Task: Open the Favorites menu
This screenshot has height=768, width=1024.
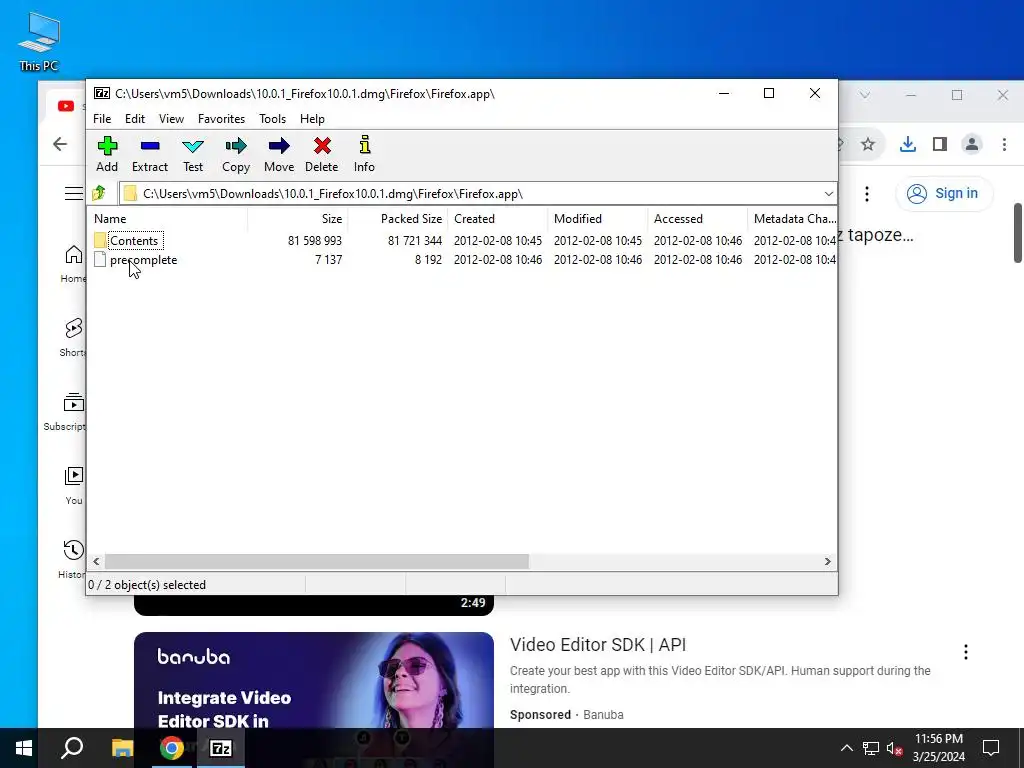Action: (x=221, y=119)
